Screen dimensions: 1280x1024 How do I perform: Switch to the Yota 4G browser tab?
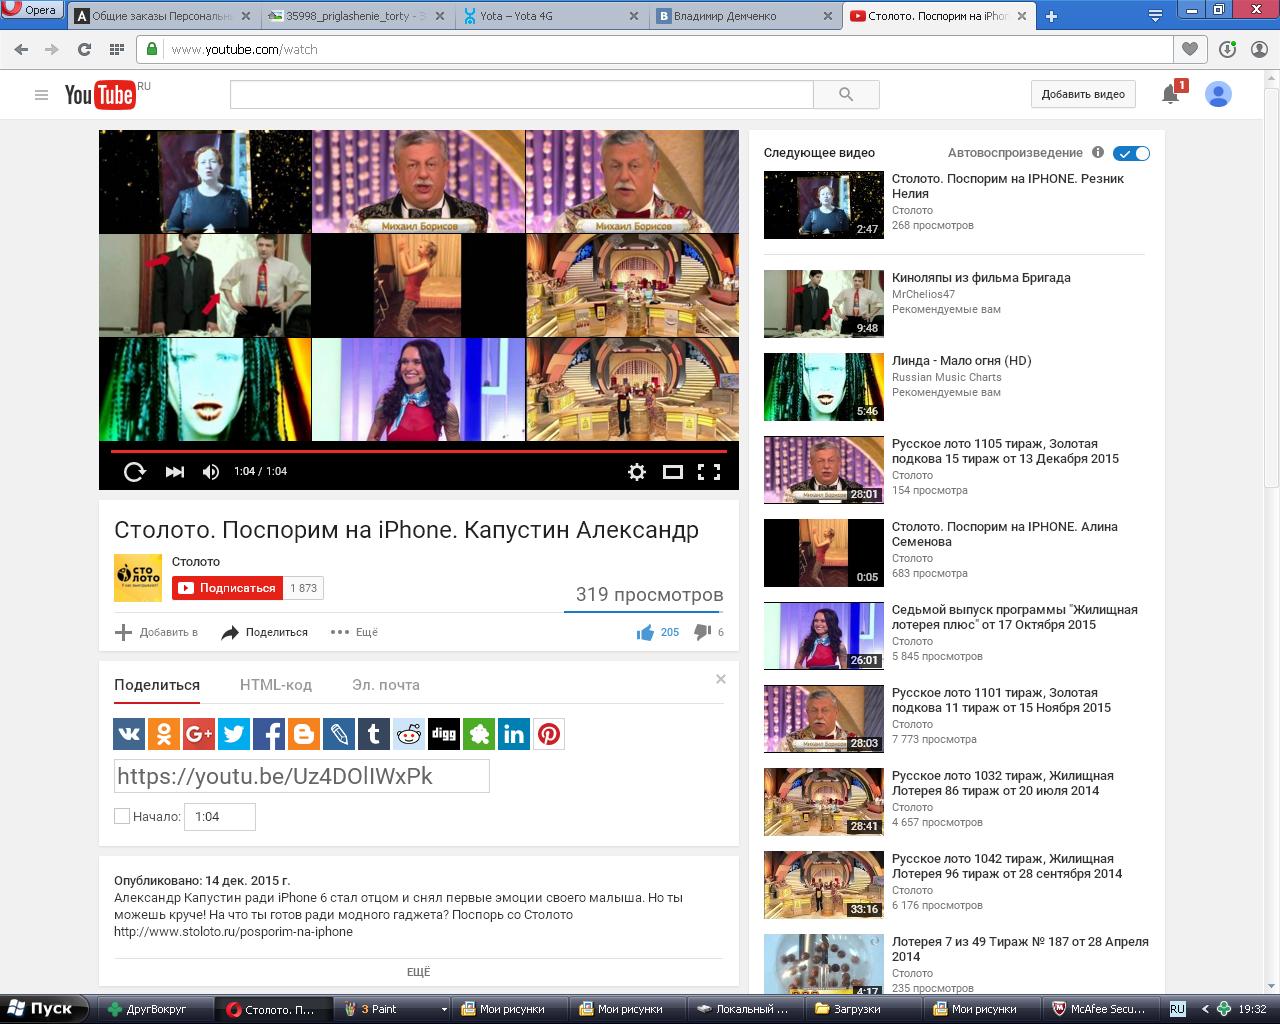[551, 16]
